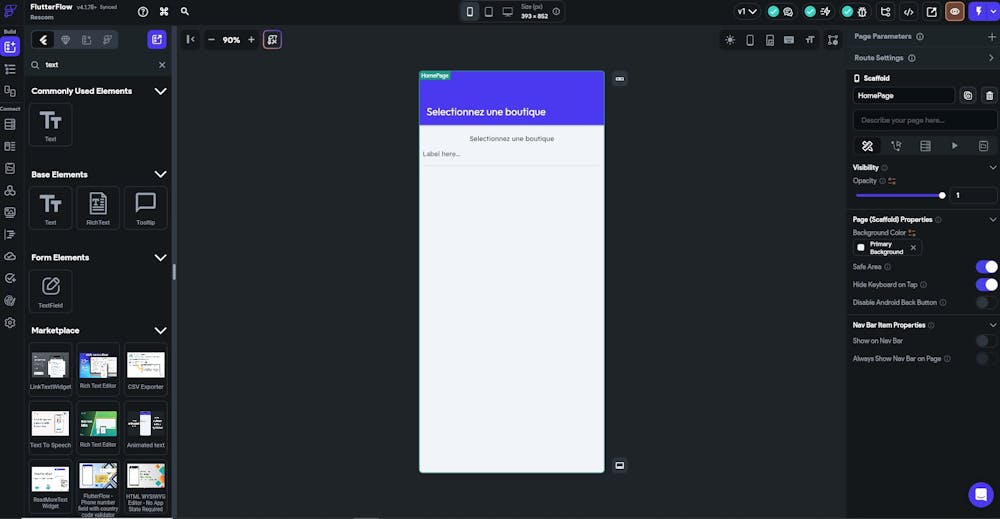Screen dimensions: 1000x519
Task: Open the v1 version dropdown
Action: [747, 11]
